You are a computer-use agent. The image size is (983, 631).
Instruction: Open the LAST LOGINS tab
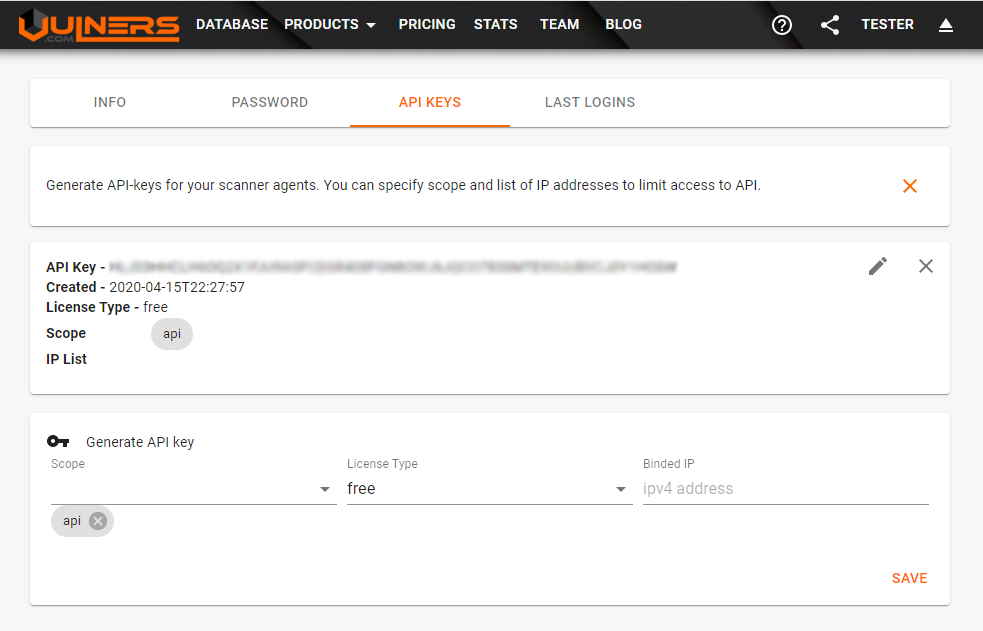[590, 102]
